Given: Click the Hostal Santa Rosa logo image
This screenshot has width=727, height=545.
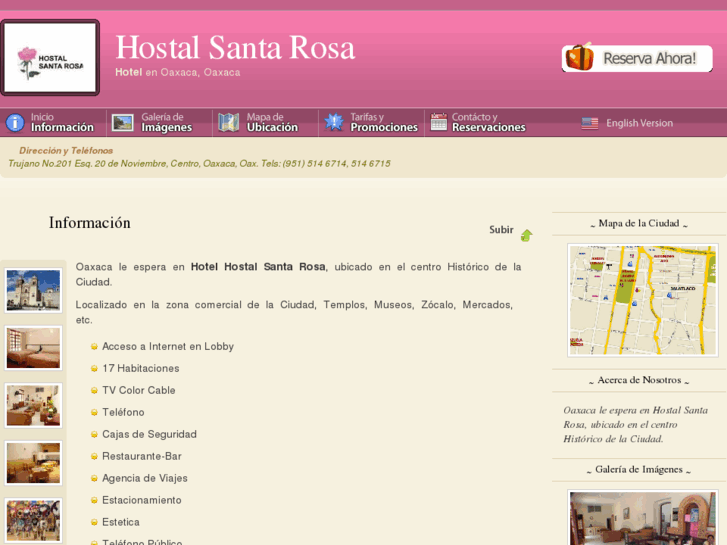Looking at the screenshot, I should coord(50,58).
